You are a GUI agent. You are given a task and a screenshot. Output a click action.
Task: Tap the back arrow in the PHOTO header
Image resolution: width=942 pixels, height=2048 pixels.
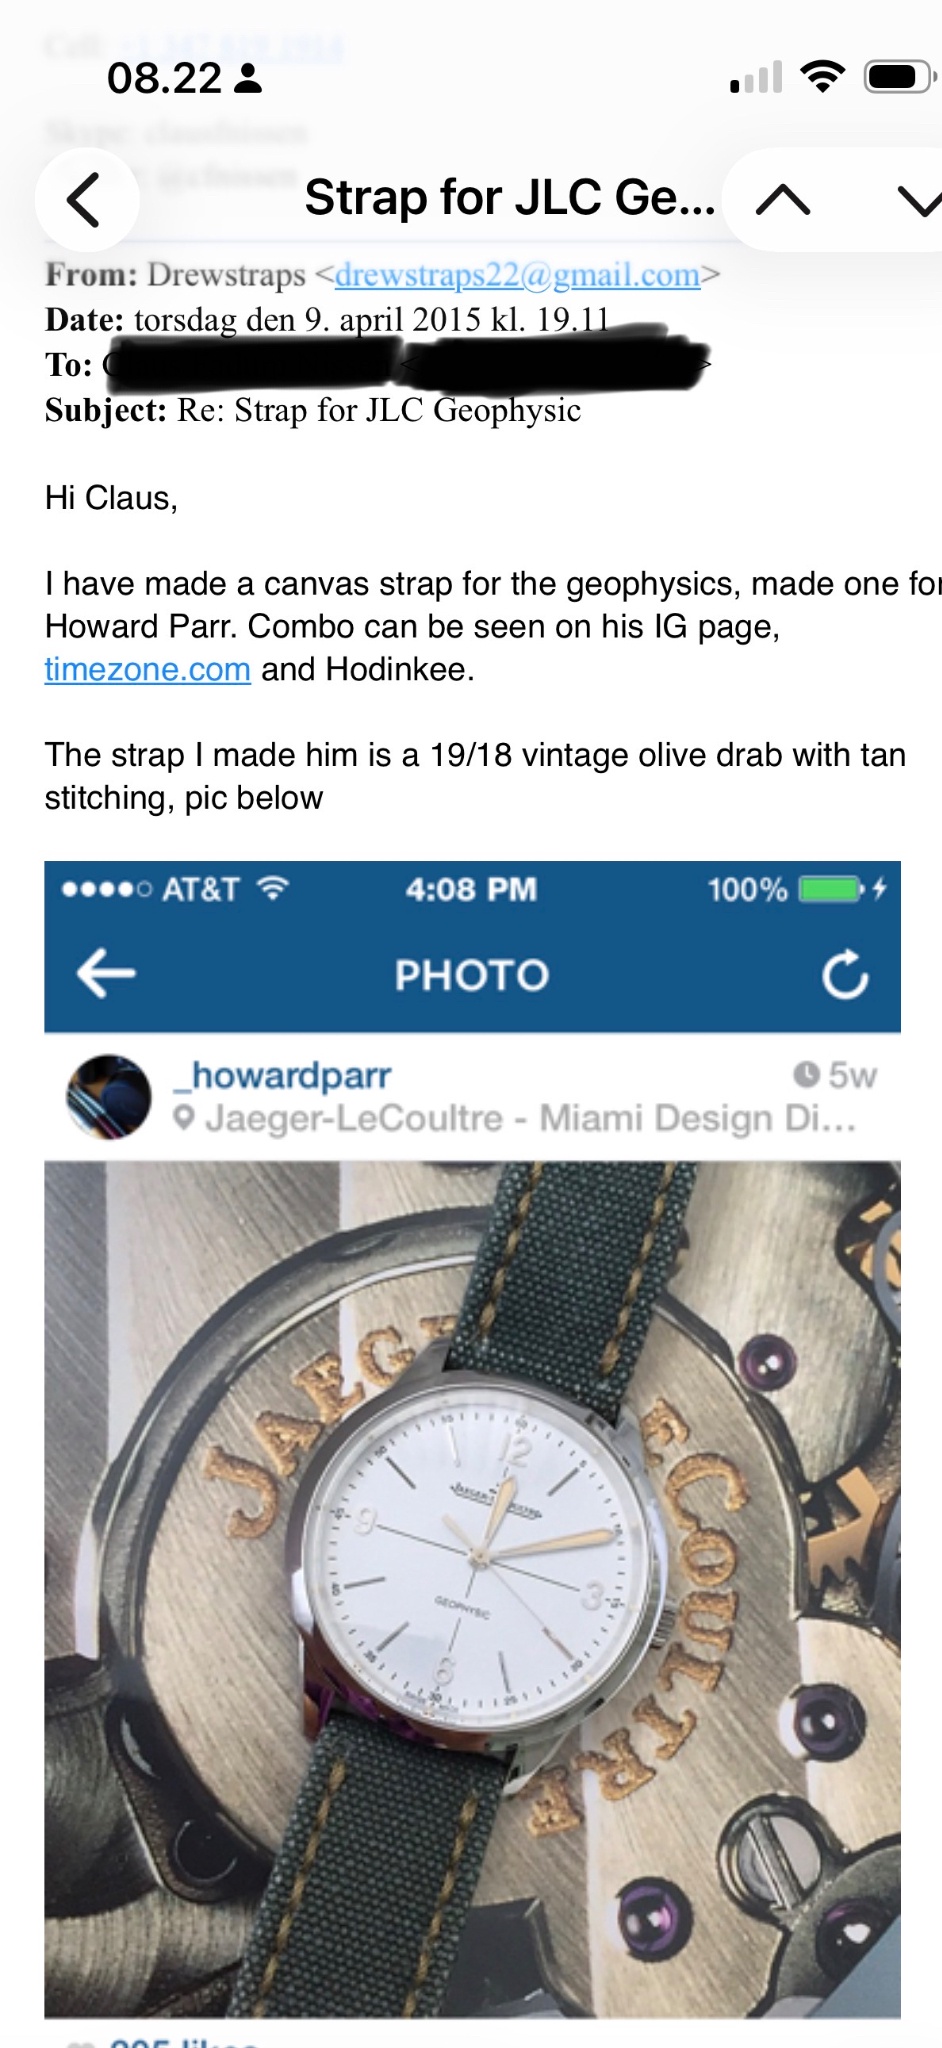(x=106, y=973)
